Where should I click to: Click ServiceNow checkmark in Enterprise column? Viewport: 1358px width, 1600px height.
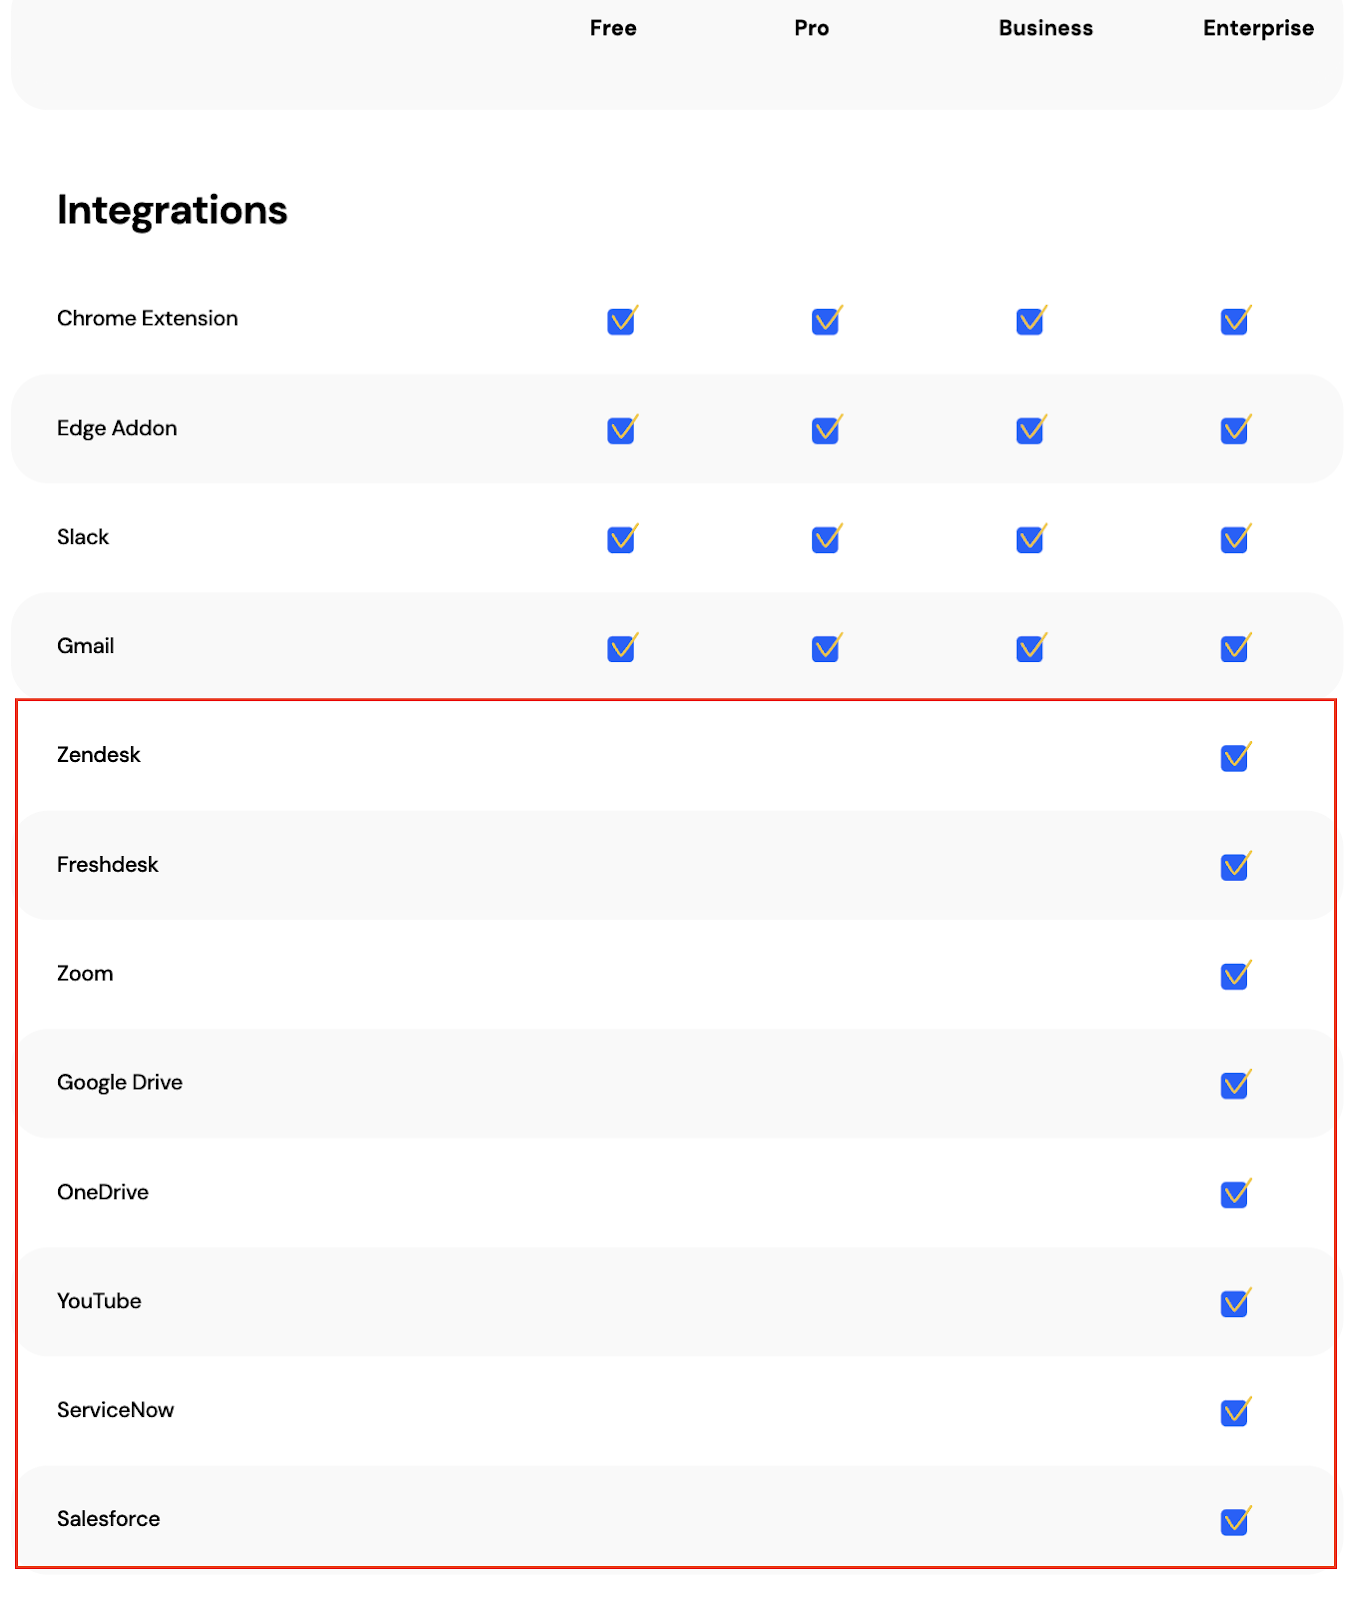tap(1236, 1411)
